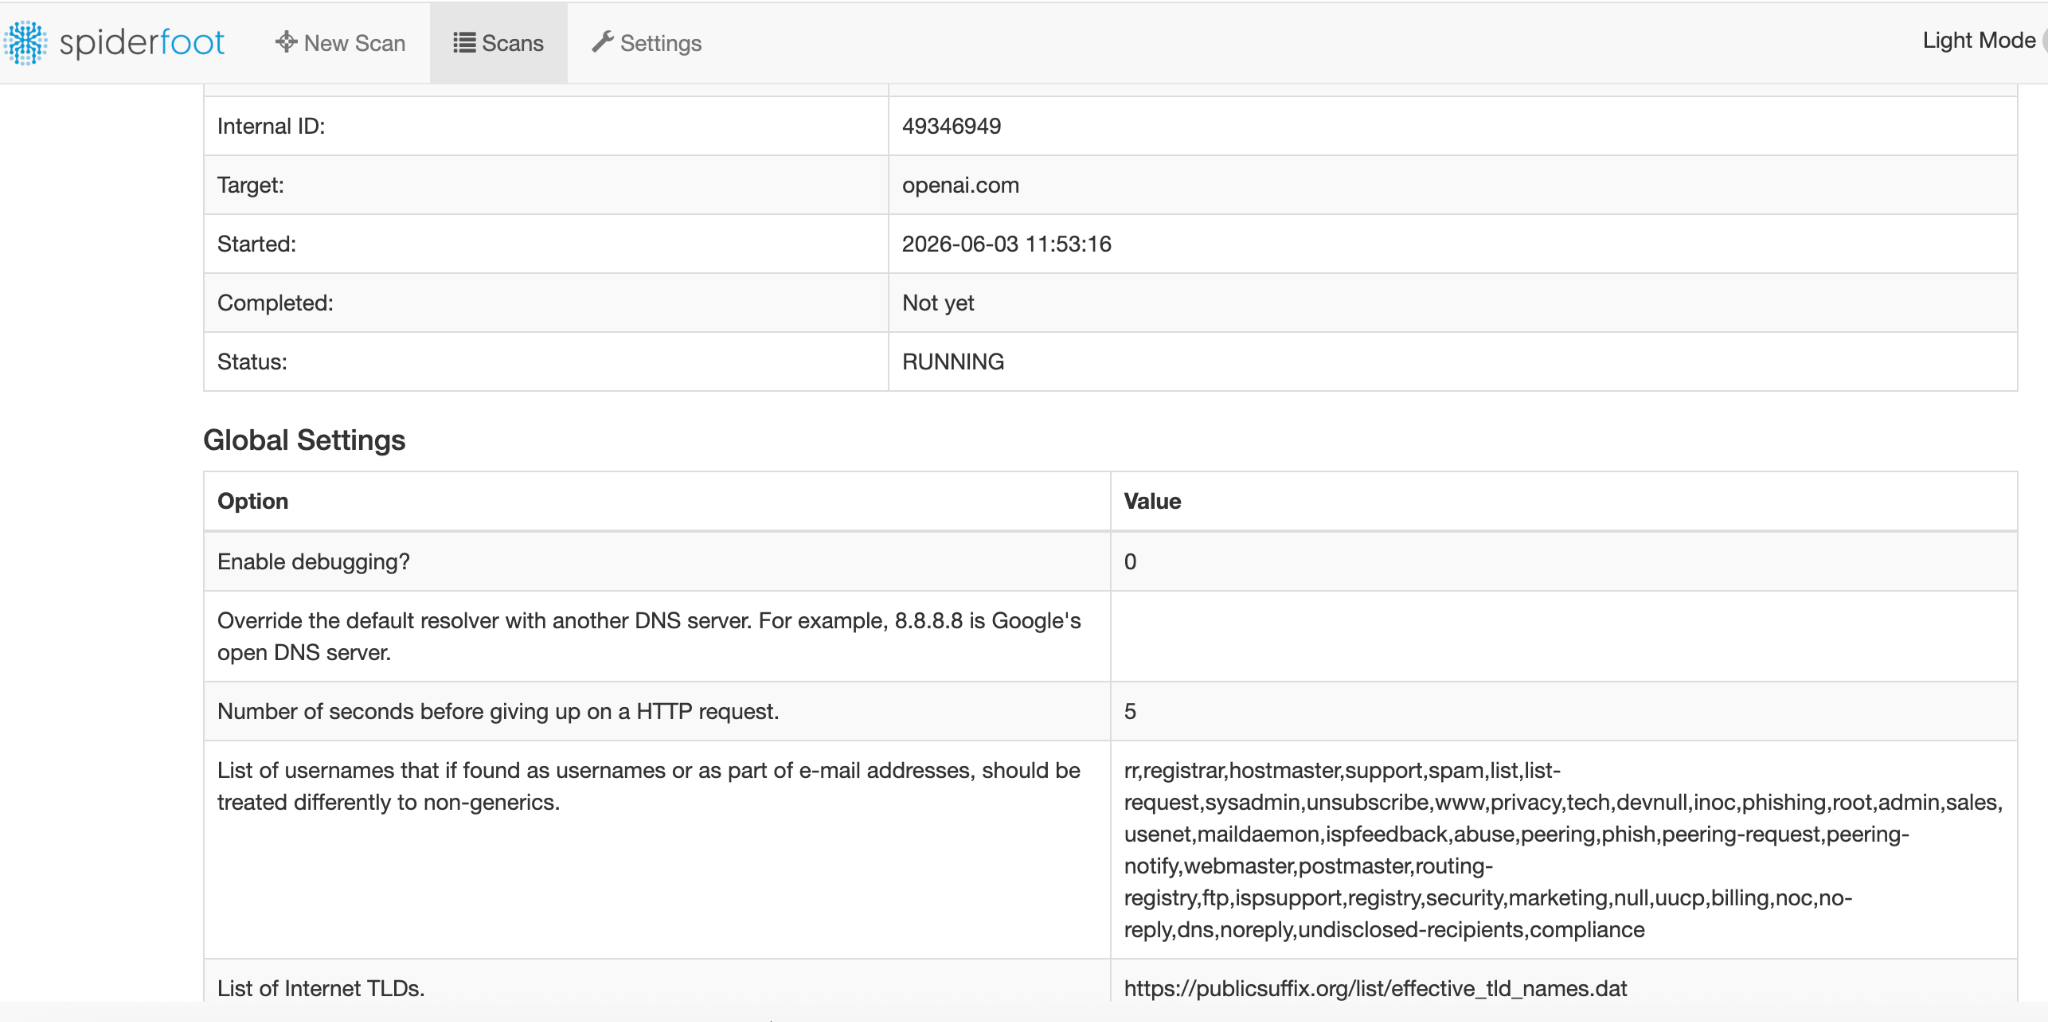Select the generic usernames value list
2048x1022 pixels.
(x=1563, y=850)
